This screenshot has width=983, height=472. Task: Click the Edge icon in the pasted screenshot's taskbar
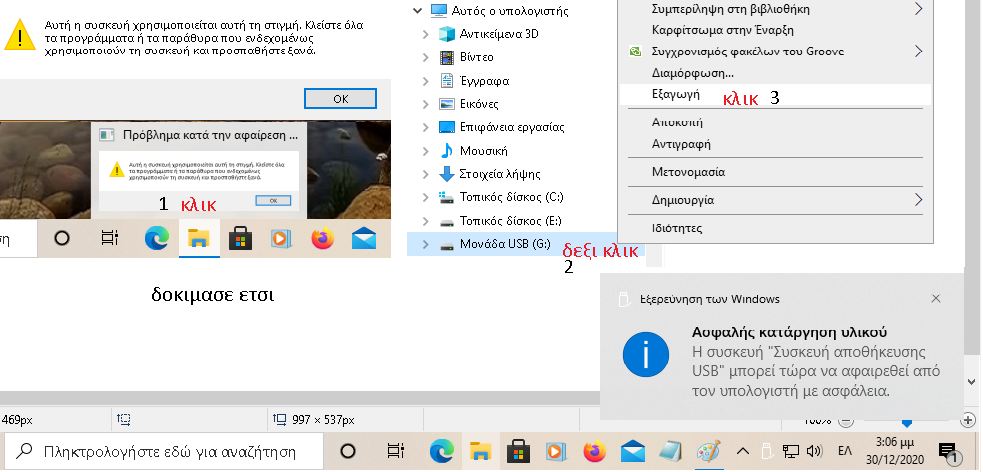[156, 238]
